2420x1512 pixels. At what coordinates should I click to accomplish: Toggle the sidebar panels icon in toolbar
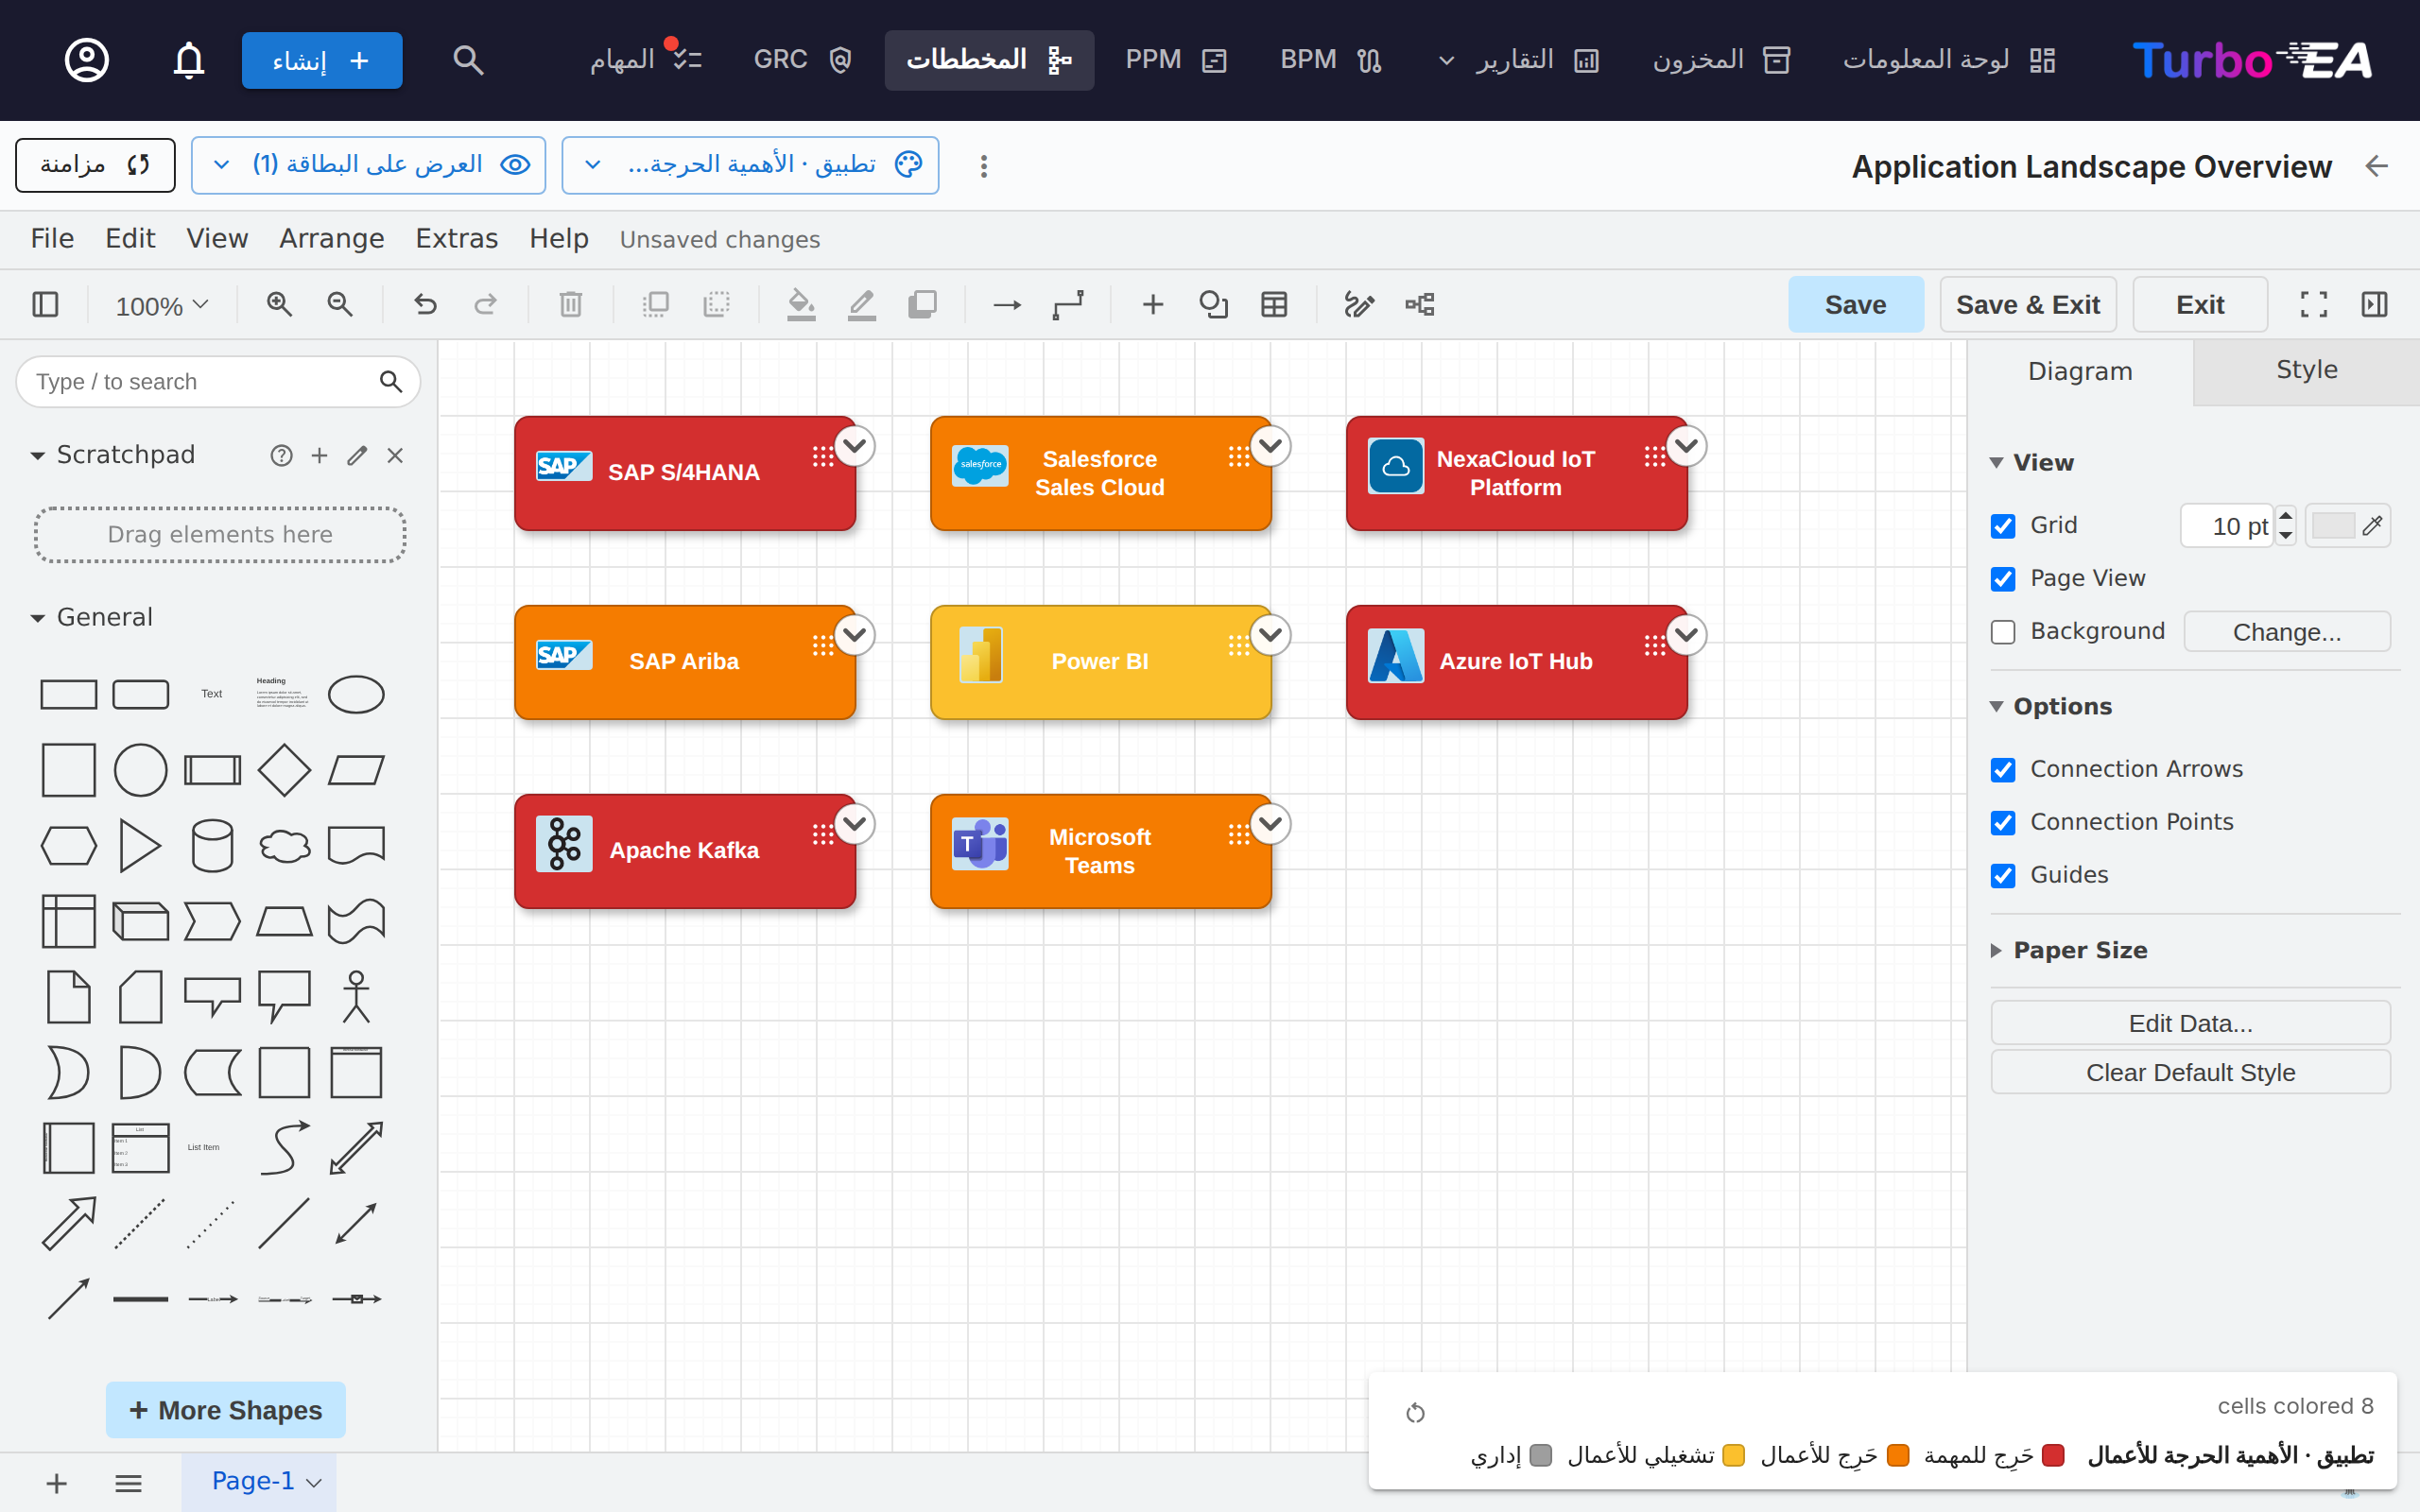coord(46,304)
